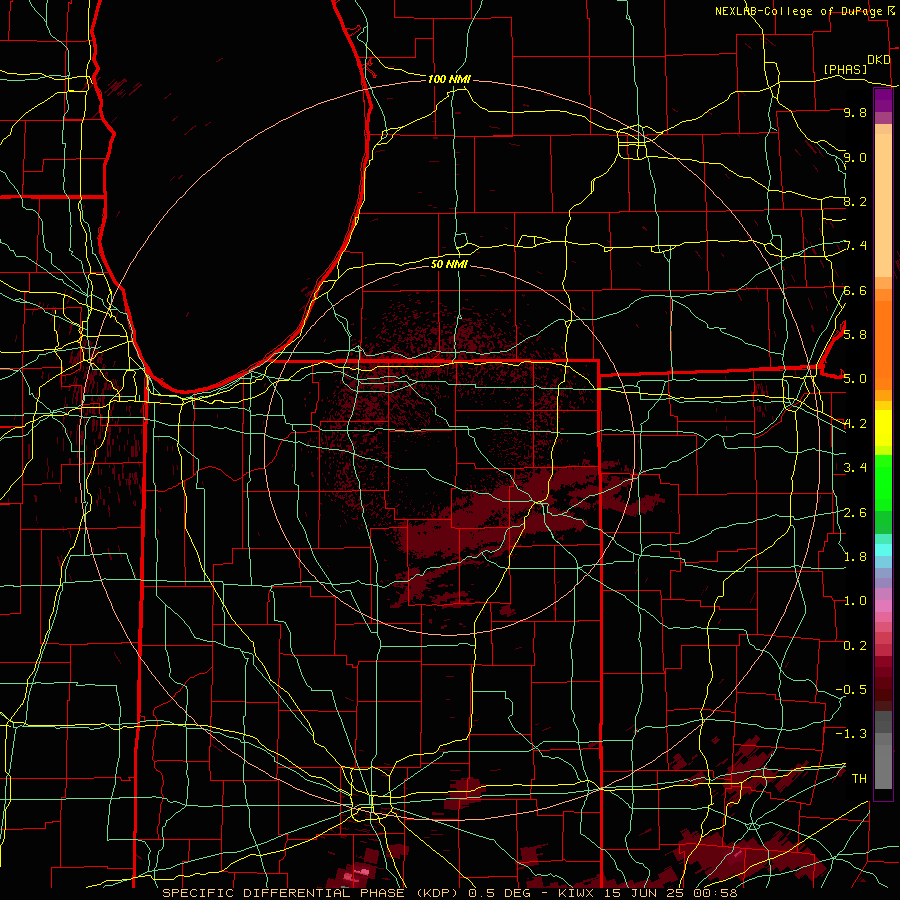This screenshot has width=900, height=900.
Task: Click the DKD label above the color scale
Action: [878, 59]
